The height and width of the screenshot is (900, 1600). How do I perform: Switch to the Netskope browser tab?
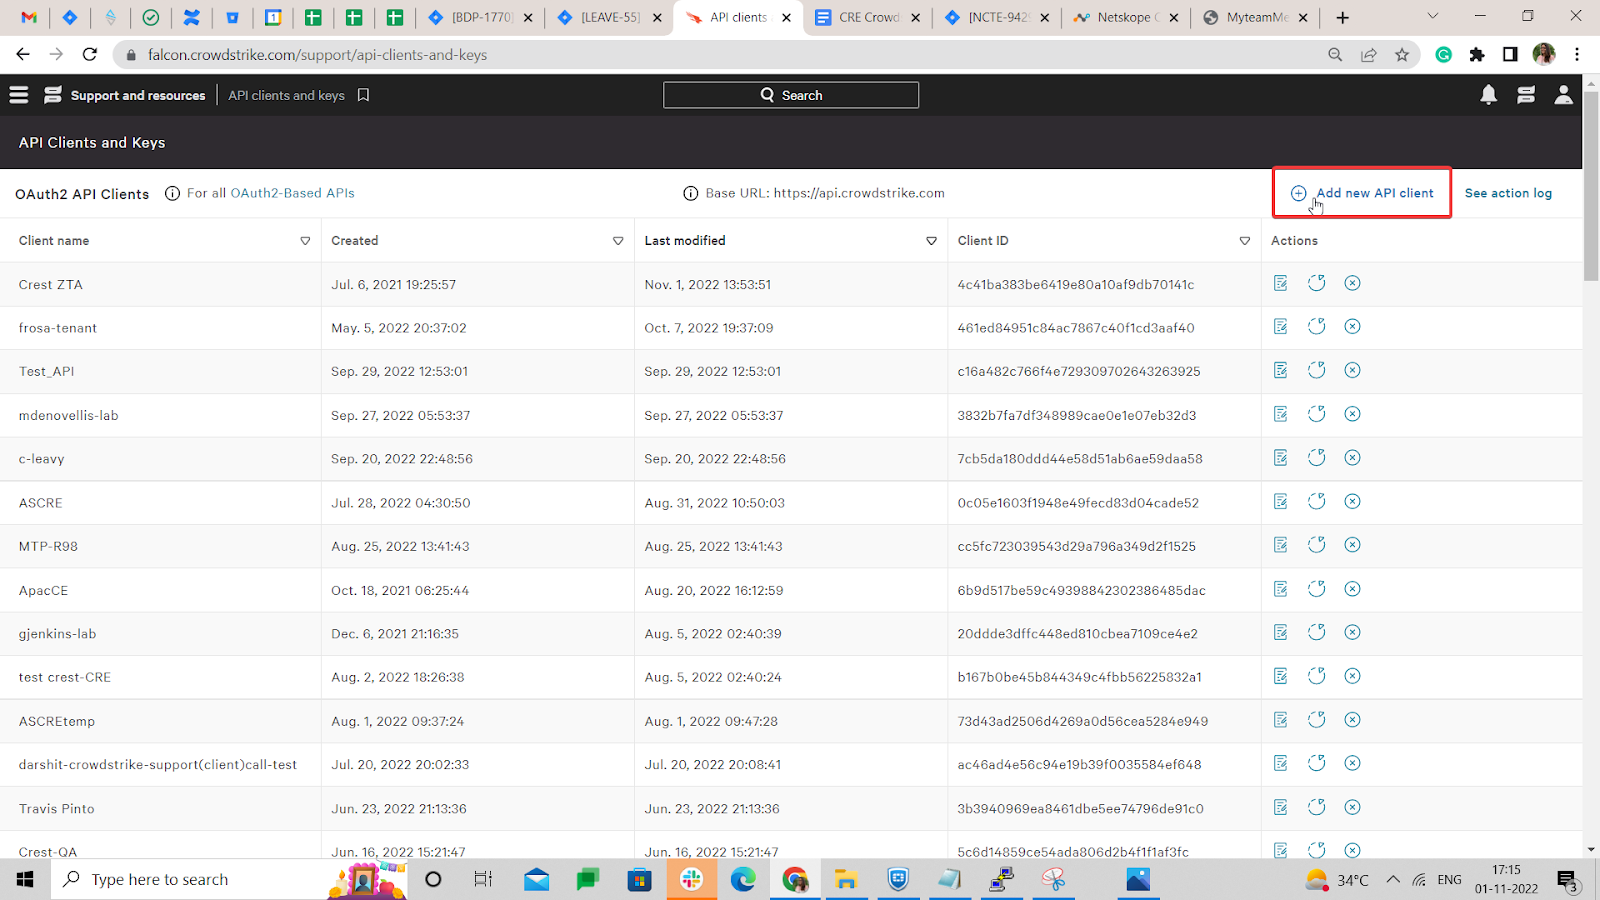(1126, 18)
